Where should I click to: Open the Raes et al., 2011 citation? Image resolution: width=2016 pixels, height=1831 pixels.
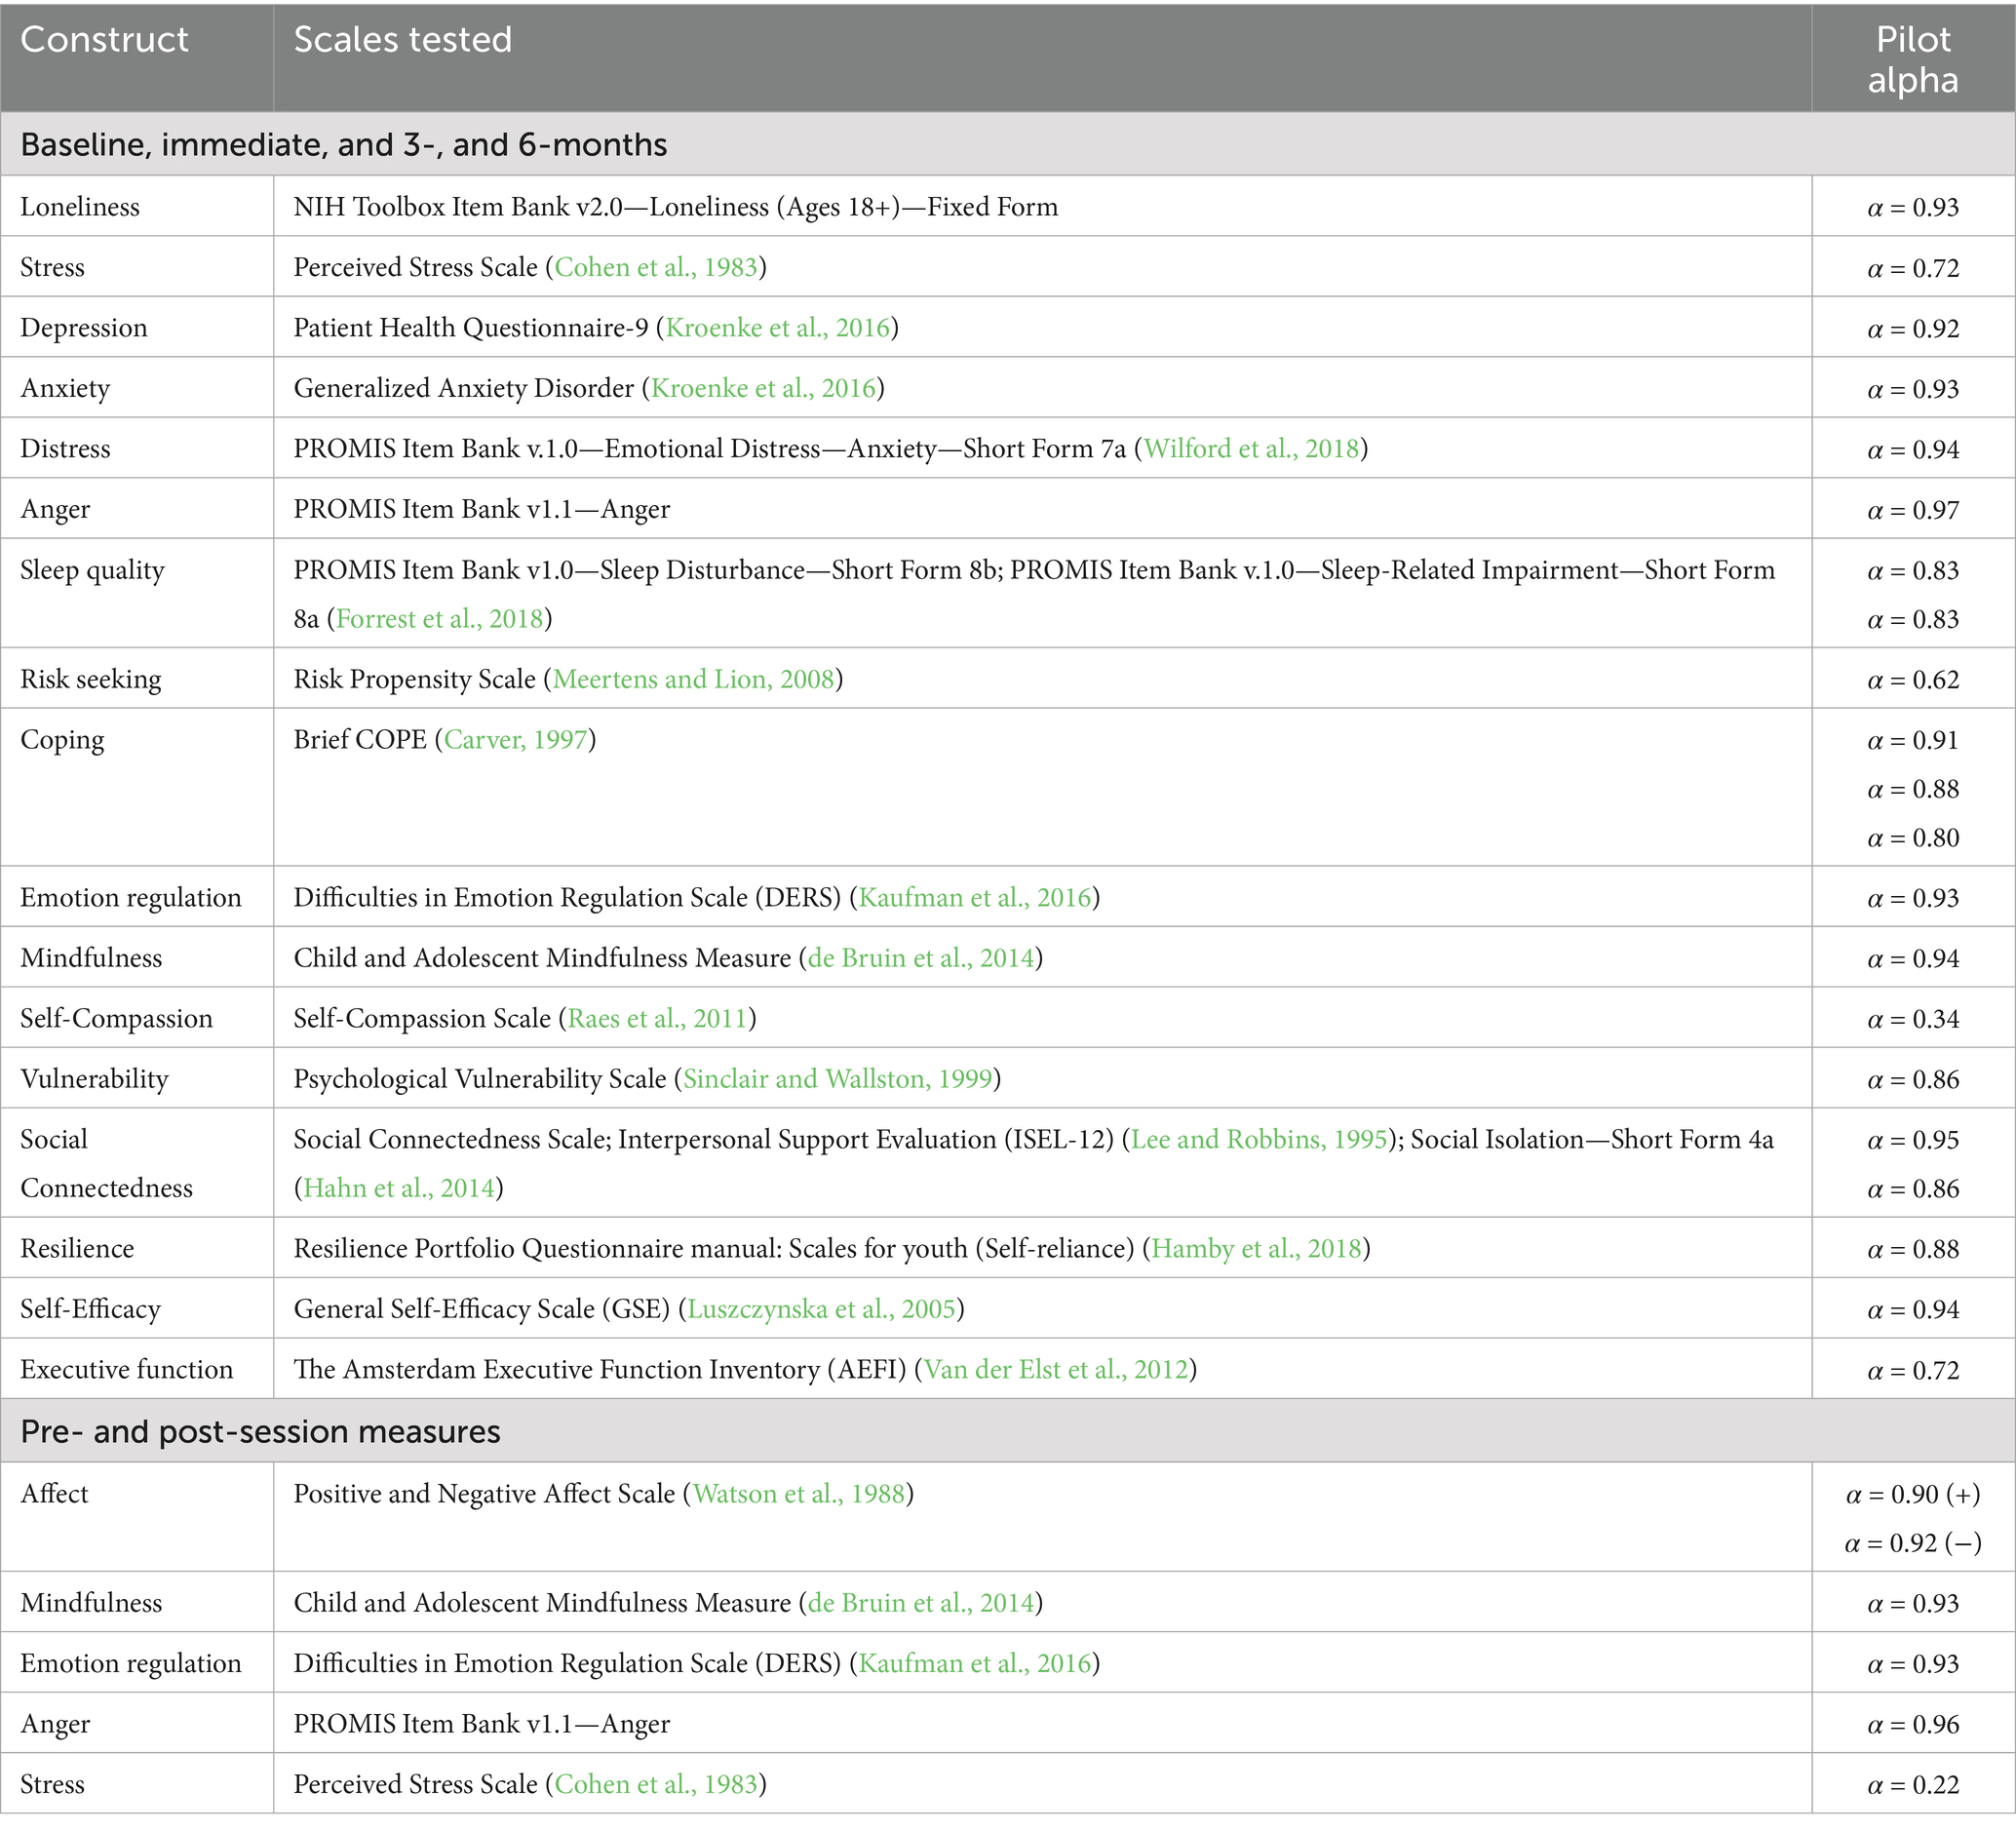657,1018
